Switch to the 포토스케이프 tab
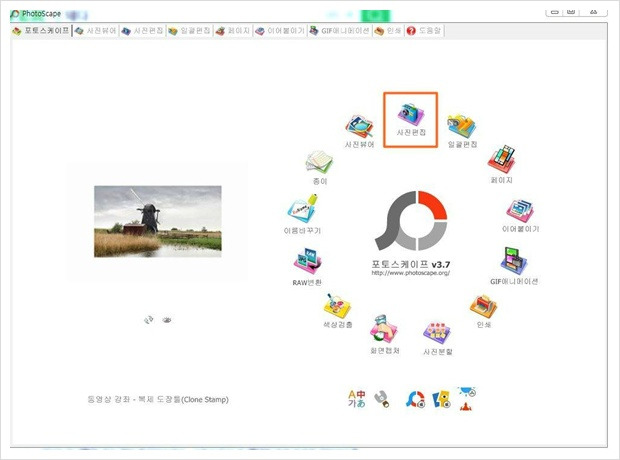620x460 pixels. click(x=41, y=30)
